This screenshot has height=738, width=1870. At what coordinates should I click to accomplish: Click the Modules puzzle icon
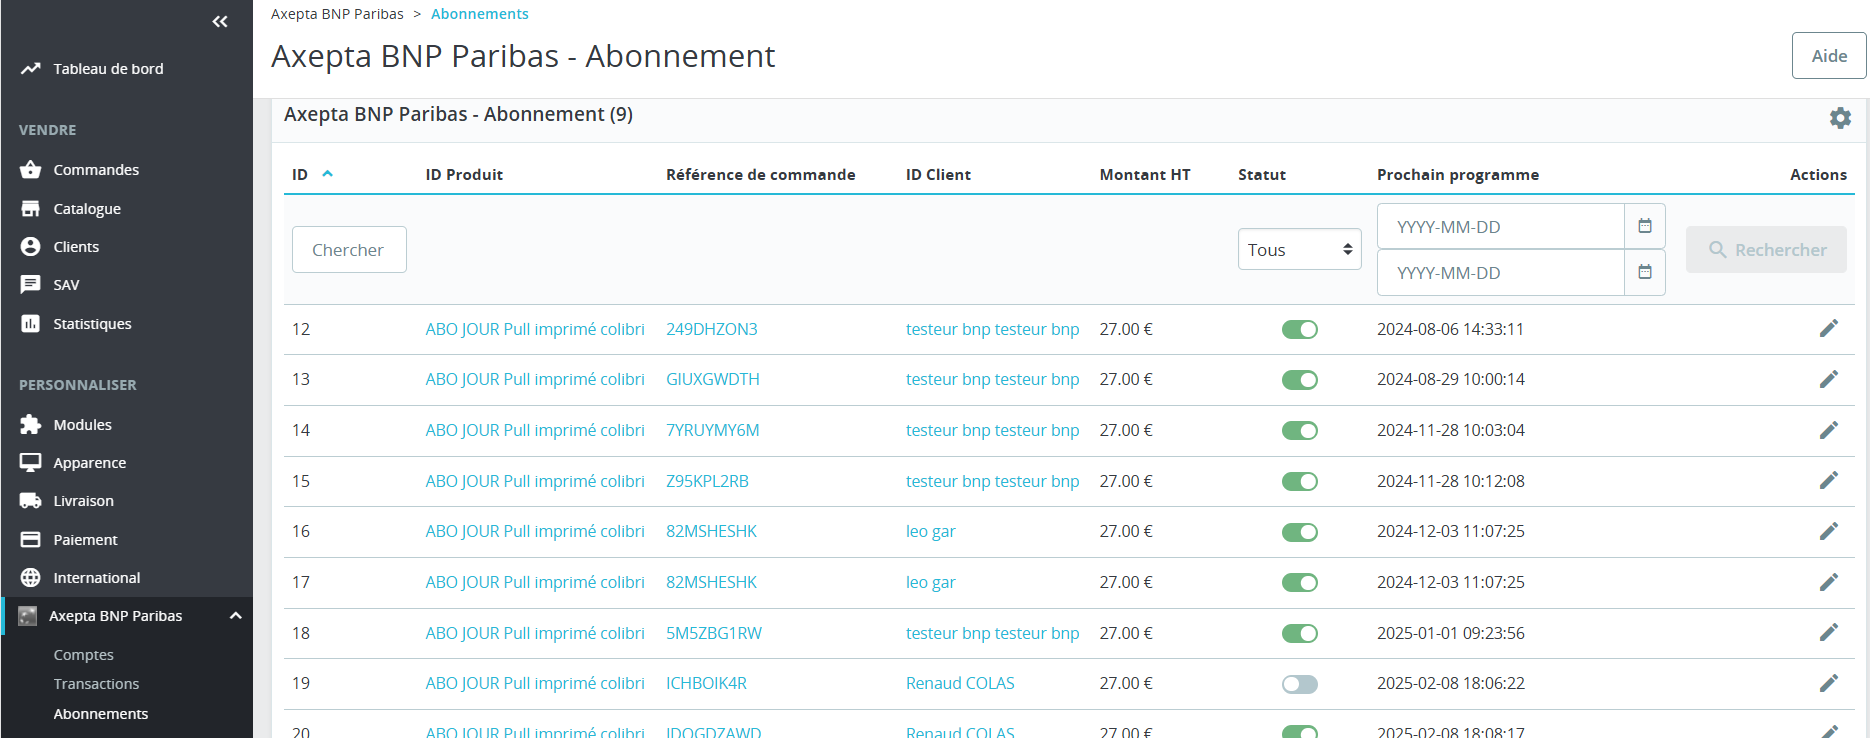tap(31, 424)
